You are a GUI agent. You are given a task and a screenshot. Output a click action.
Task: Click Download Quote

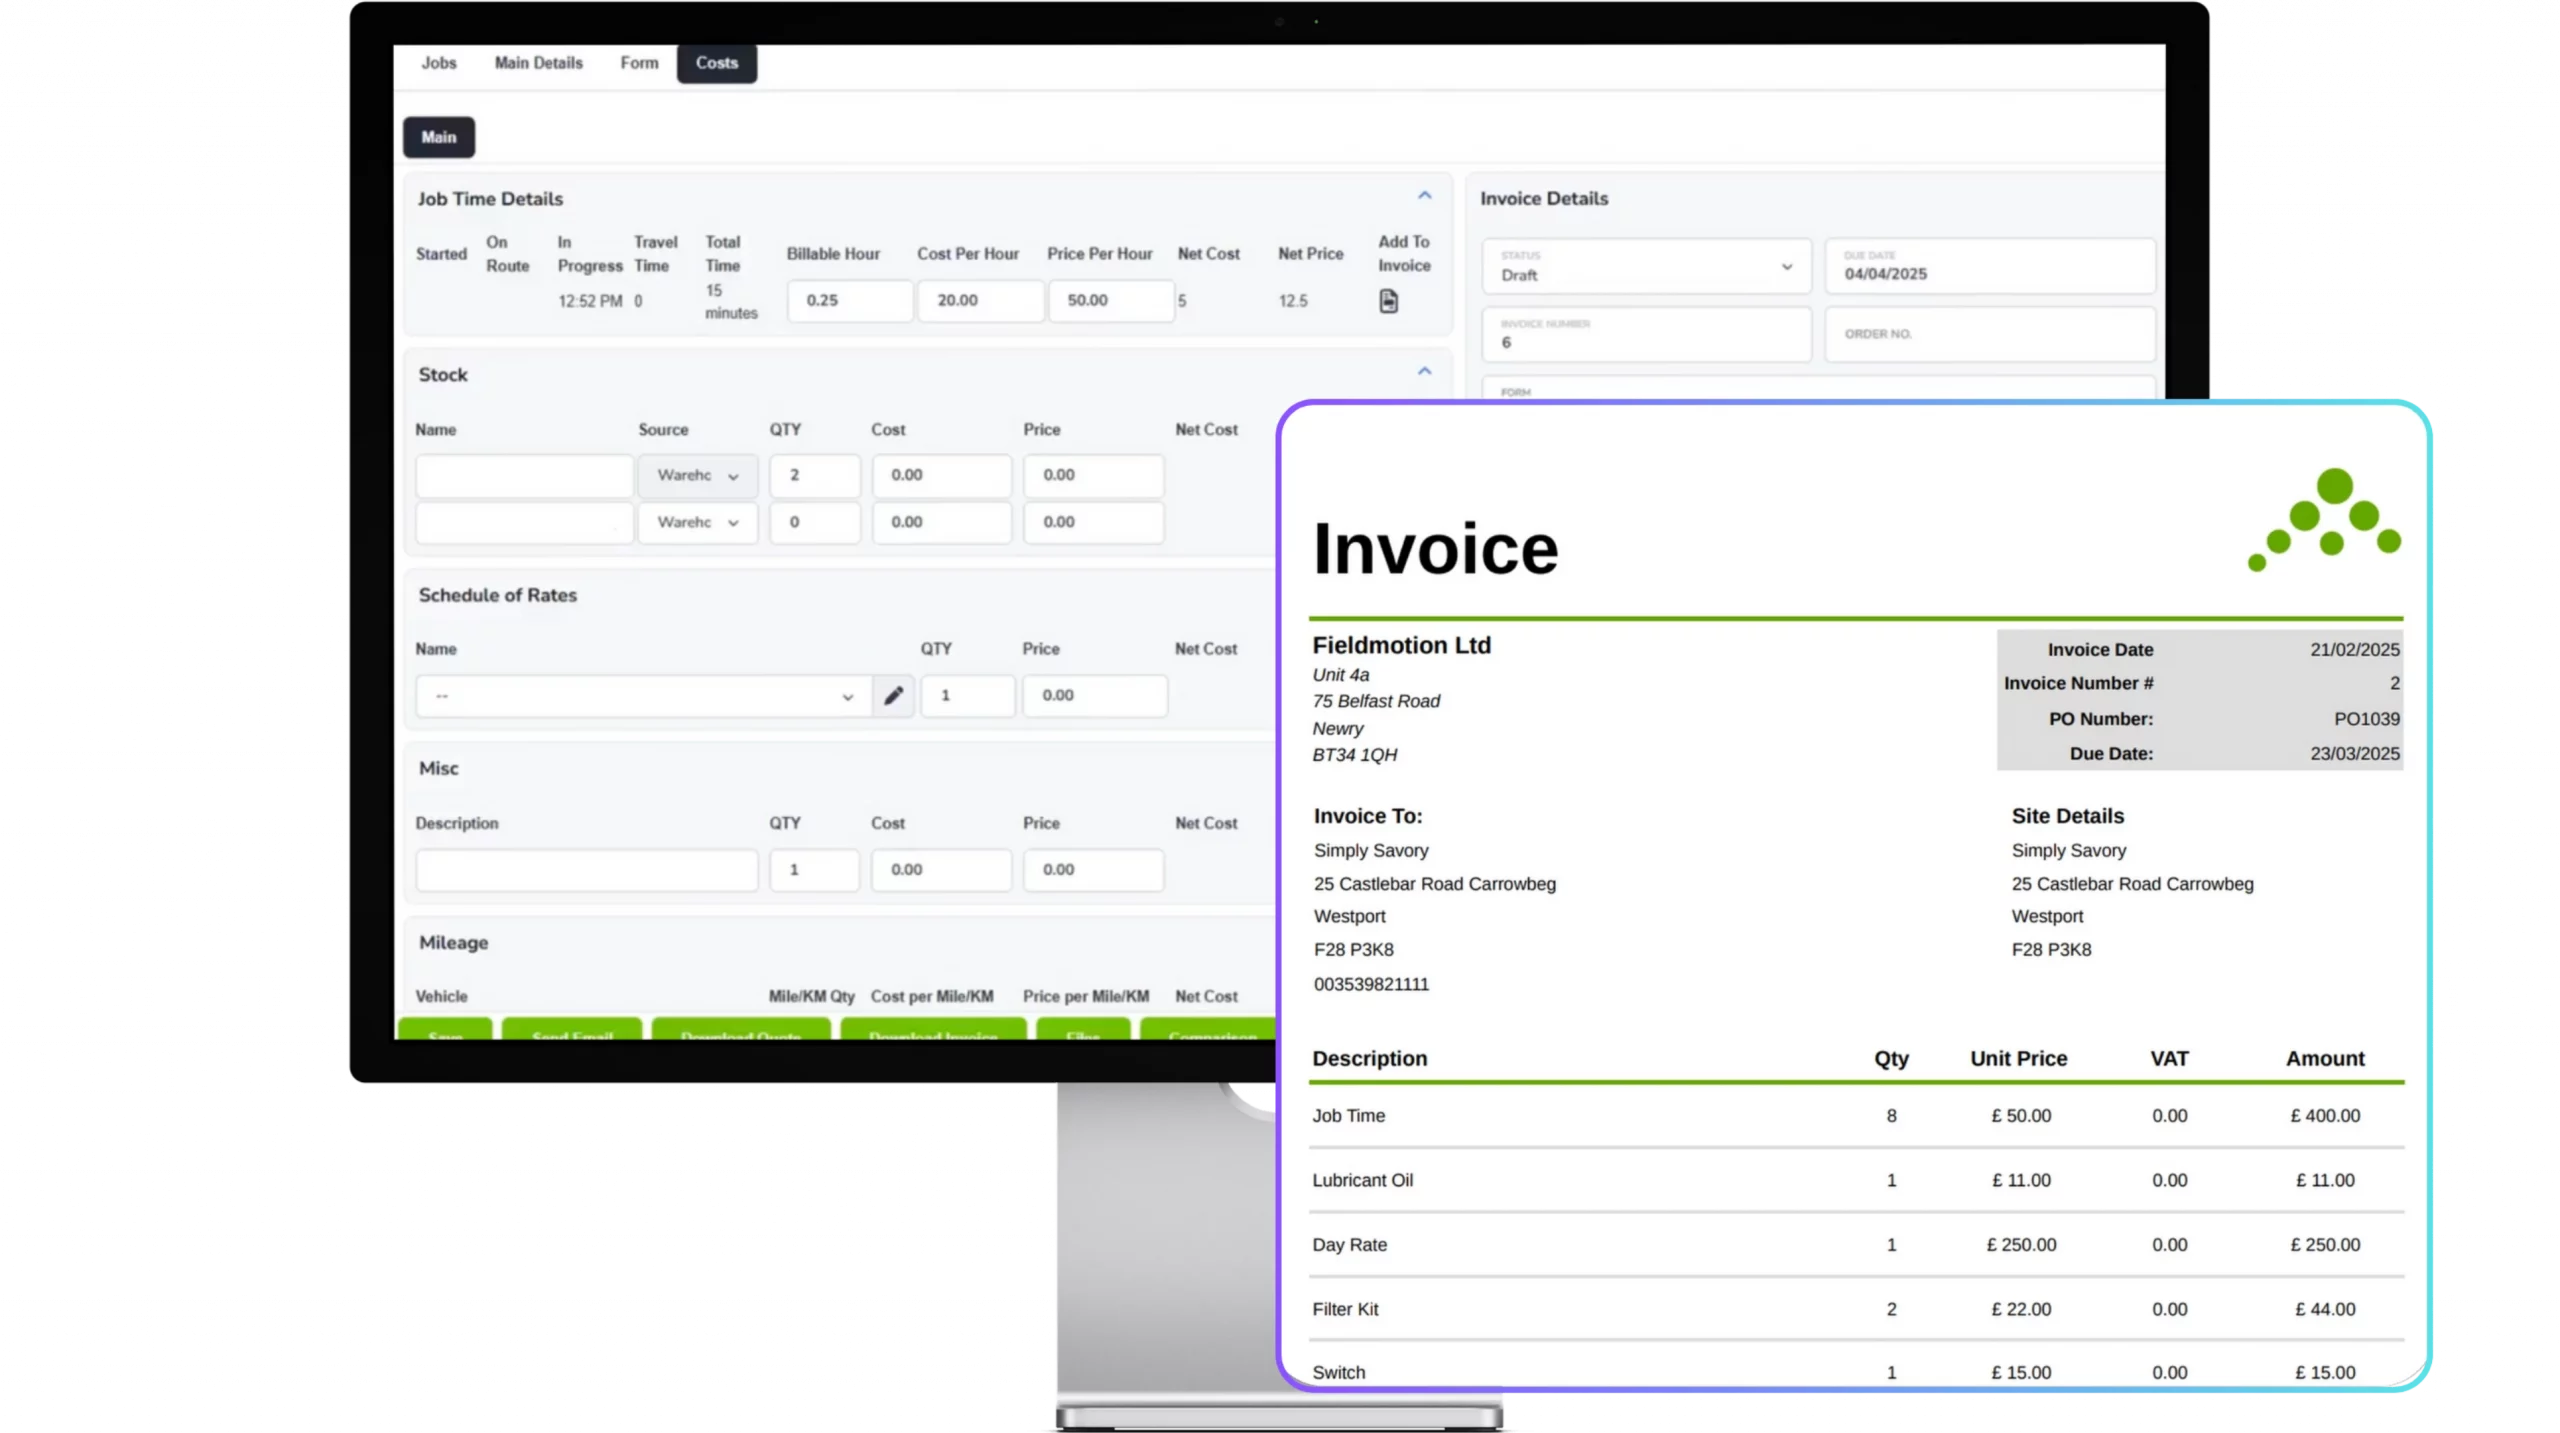click(x=741, y=1037)
